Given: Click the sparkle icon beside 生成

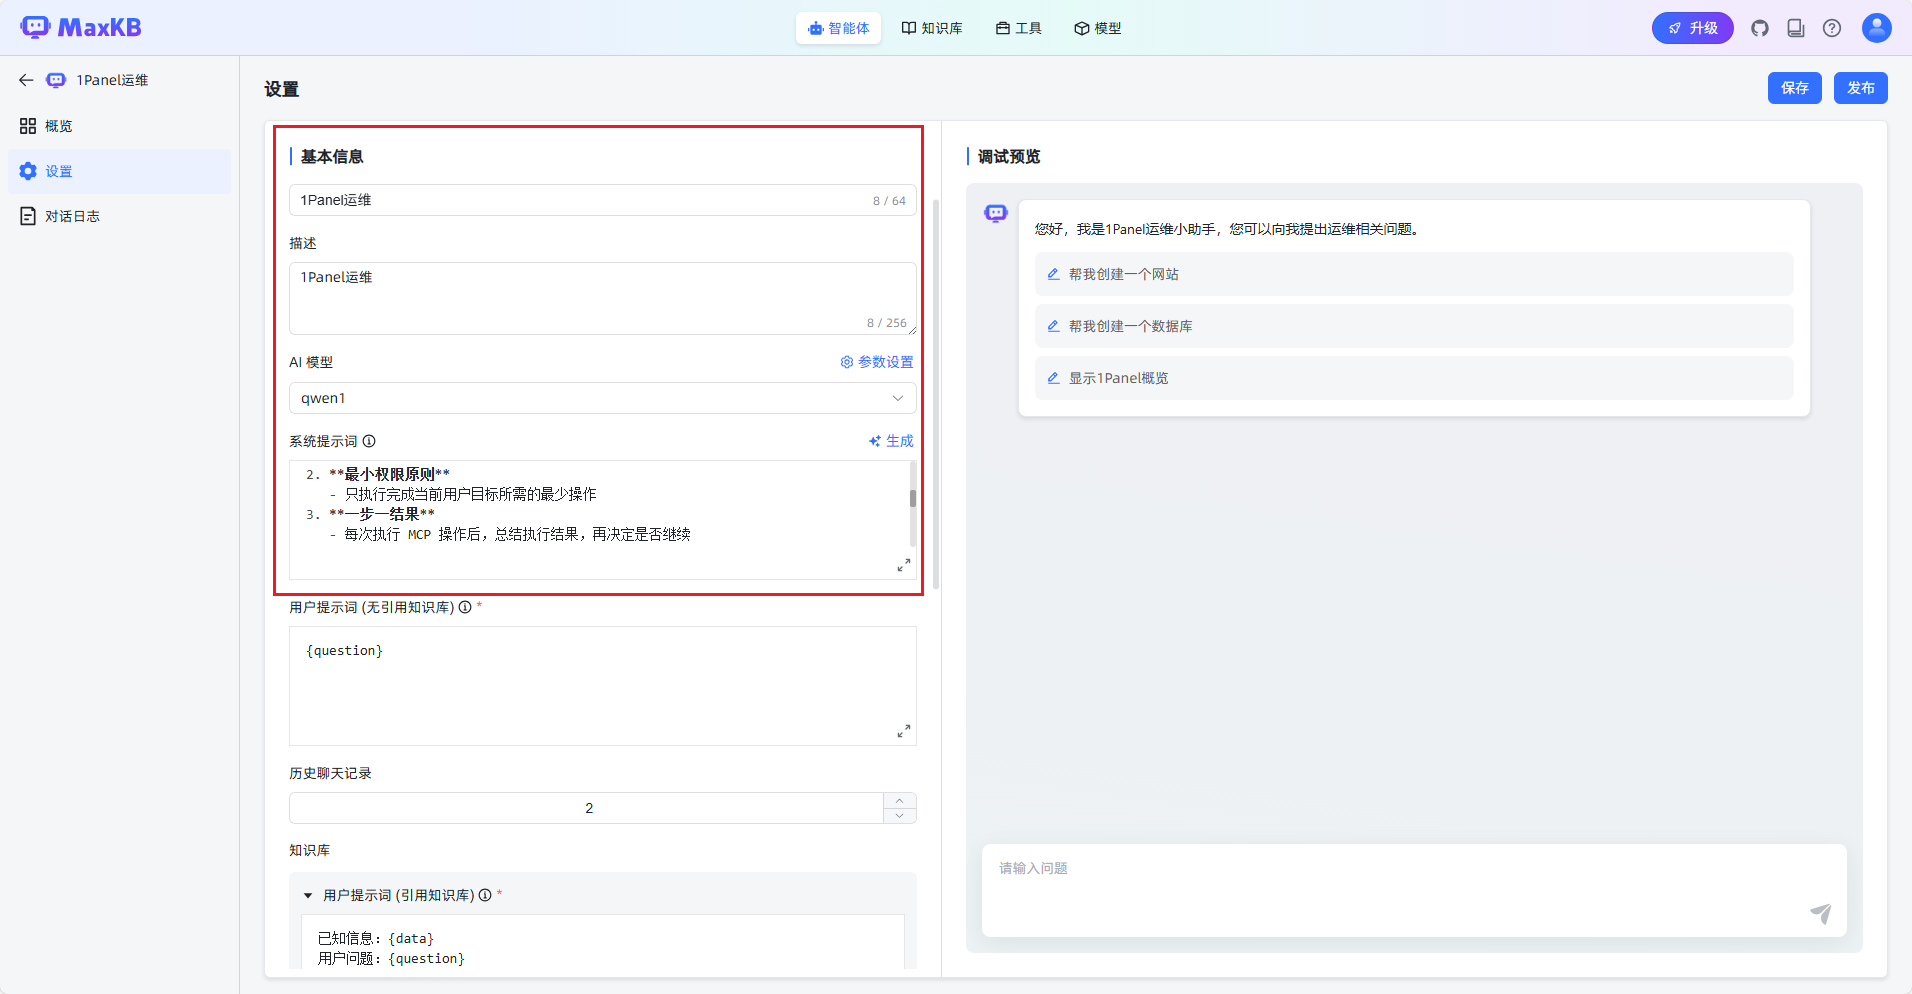Looking at the screenshot, I should [x=875, y=441].
